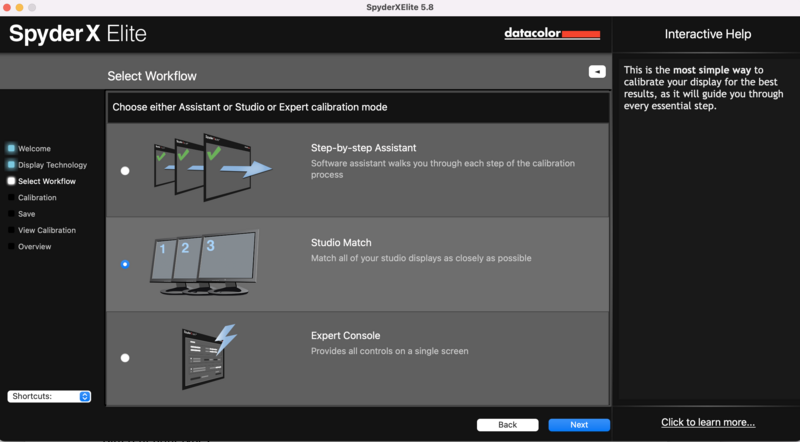Screen dimensions: 800x442
Task: Click the Expert Console lightning bolt illustration
Action: click(x=209, y=357)
